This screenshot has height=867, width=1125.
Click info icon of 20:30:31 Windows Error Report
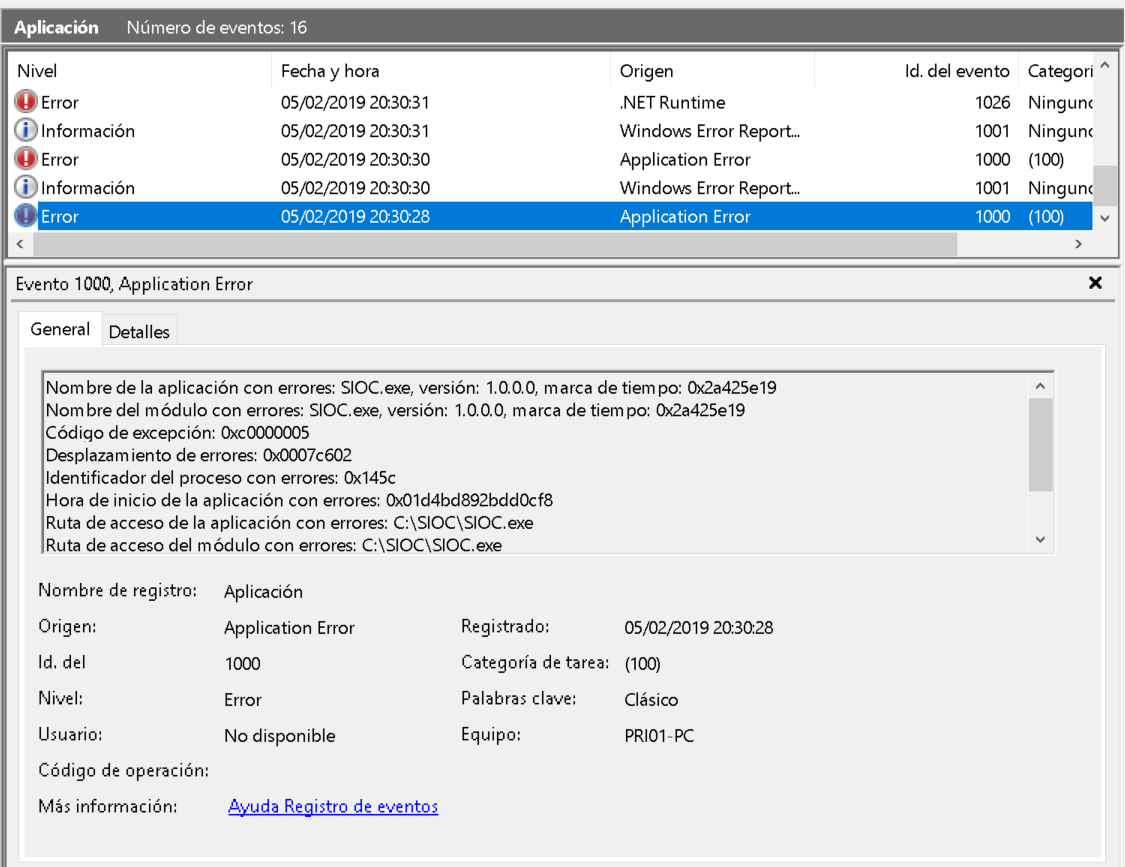(x=26, y=131)
